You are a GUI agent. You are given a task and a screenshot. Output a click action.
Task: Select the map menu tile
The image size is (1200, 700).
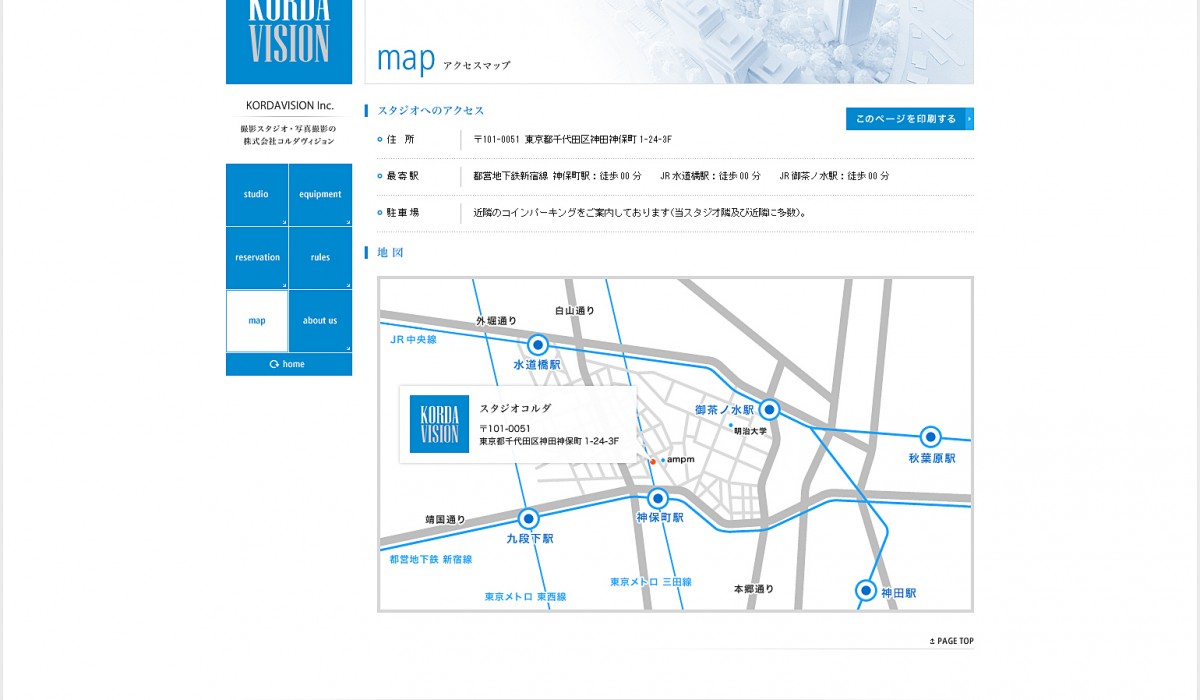point(257,321)
